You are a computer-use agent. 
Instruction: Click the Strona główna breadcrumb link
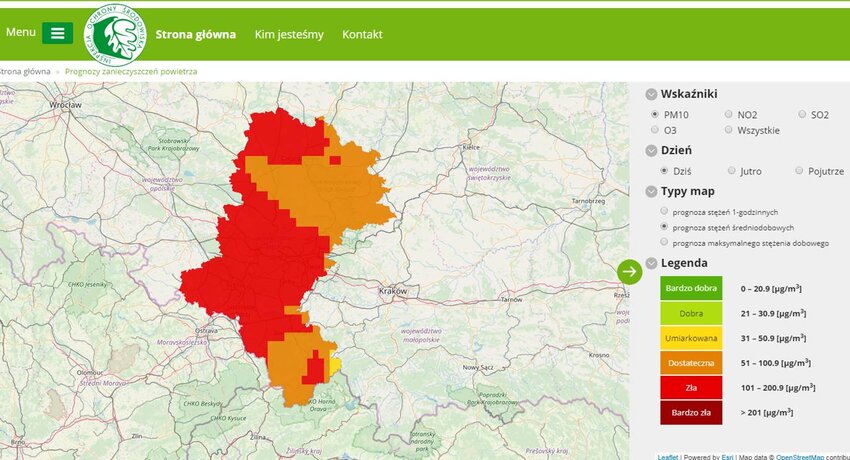click(24, 72)
